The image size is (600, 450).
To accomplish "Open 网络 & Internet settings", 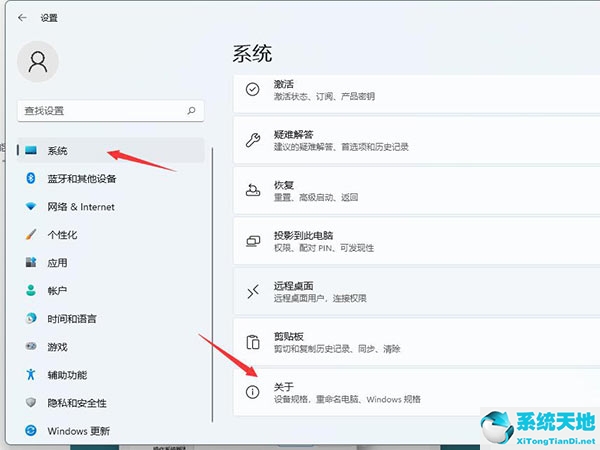I will (x=81, y=207).
